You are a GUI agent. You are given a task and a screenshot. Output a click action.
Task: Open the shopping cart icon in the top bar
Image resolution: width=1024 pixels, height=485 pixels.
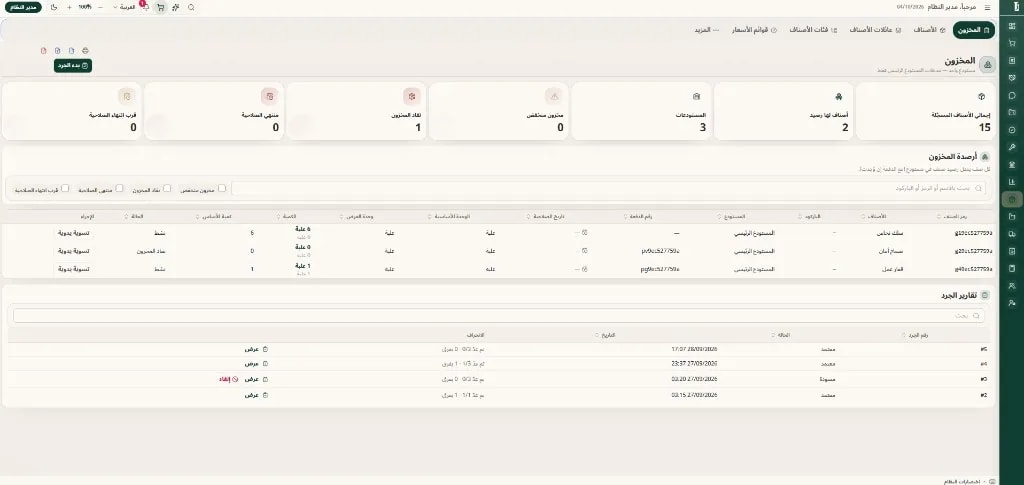pos(160,7)
